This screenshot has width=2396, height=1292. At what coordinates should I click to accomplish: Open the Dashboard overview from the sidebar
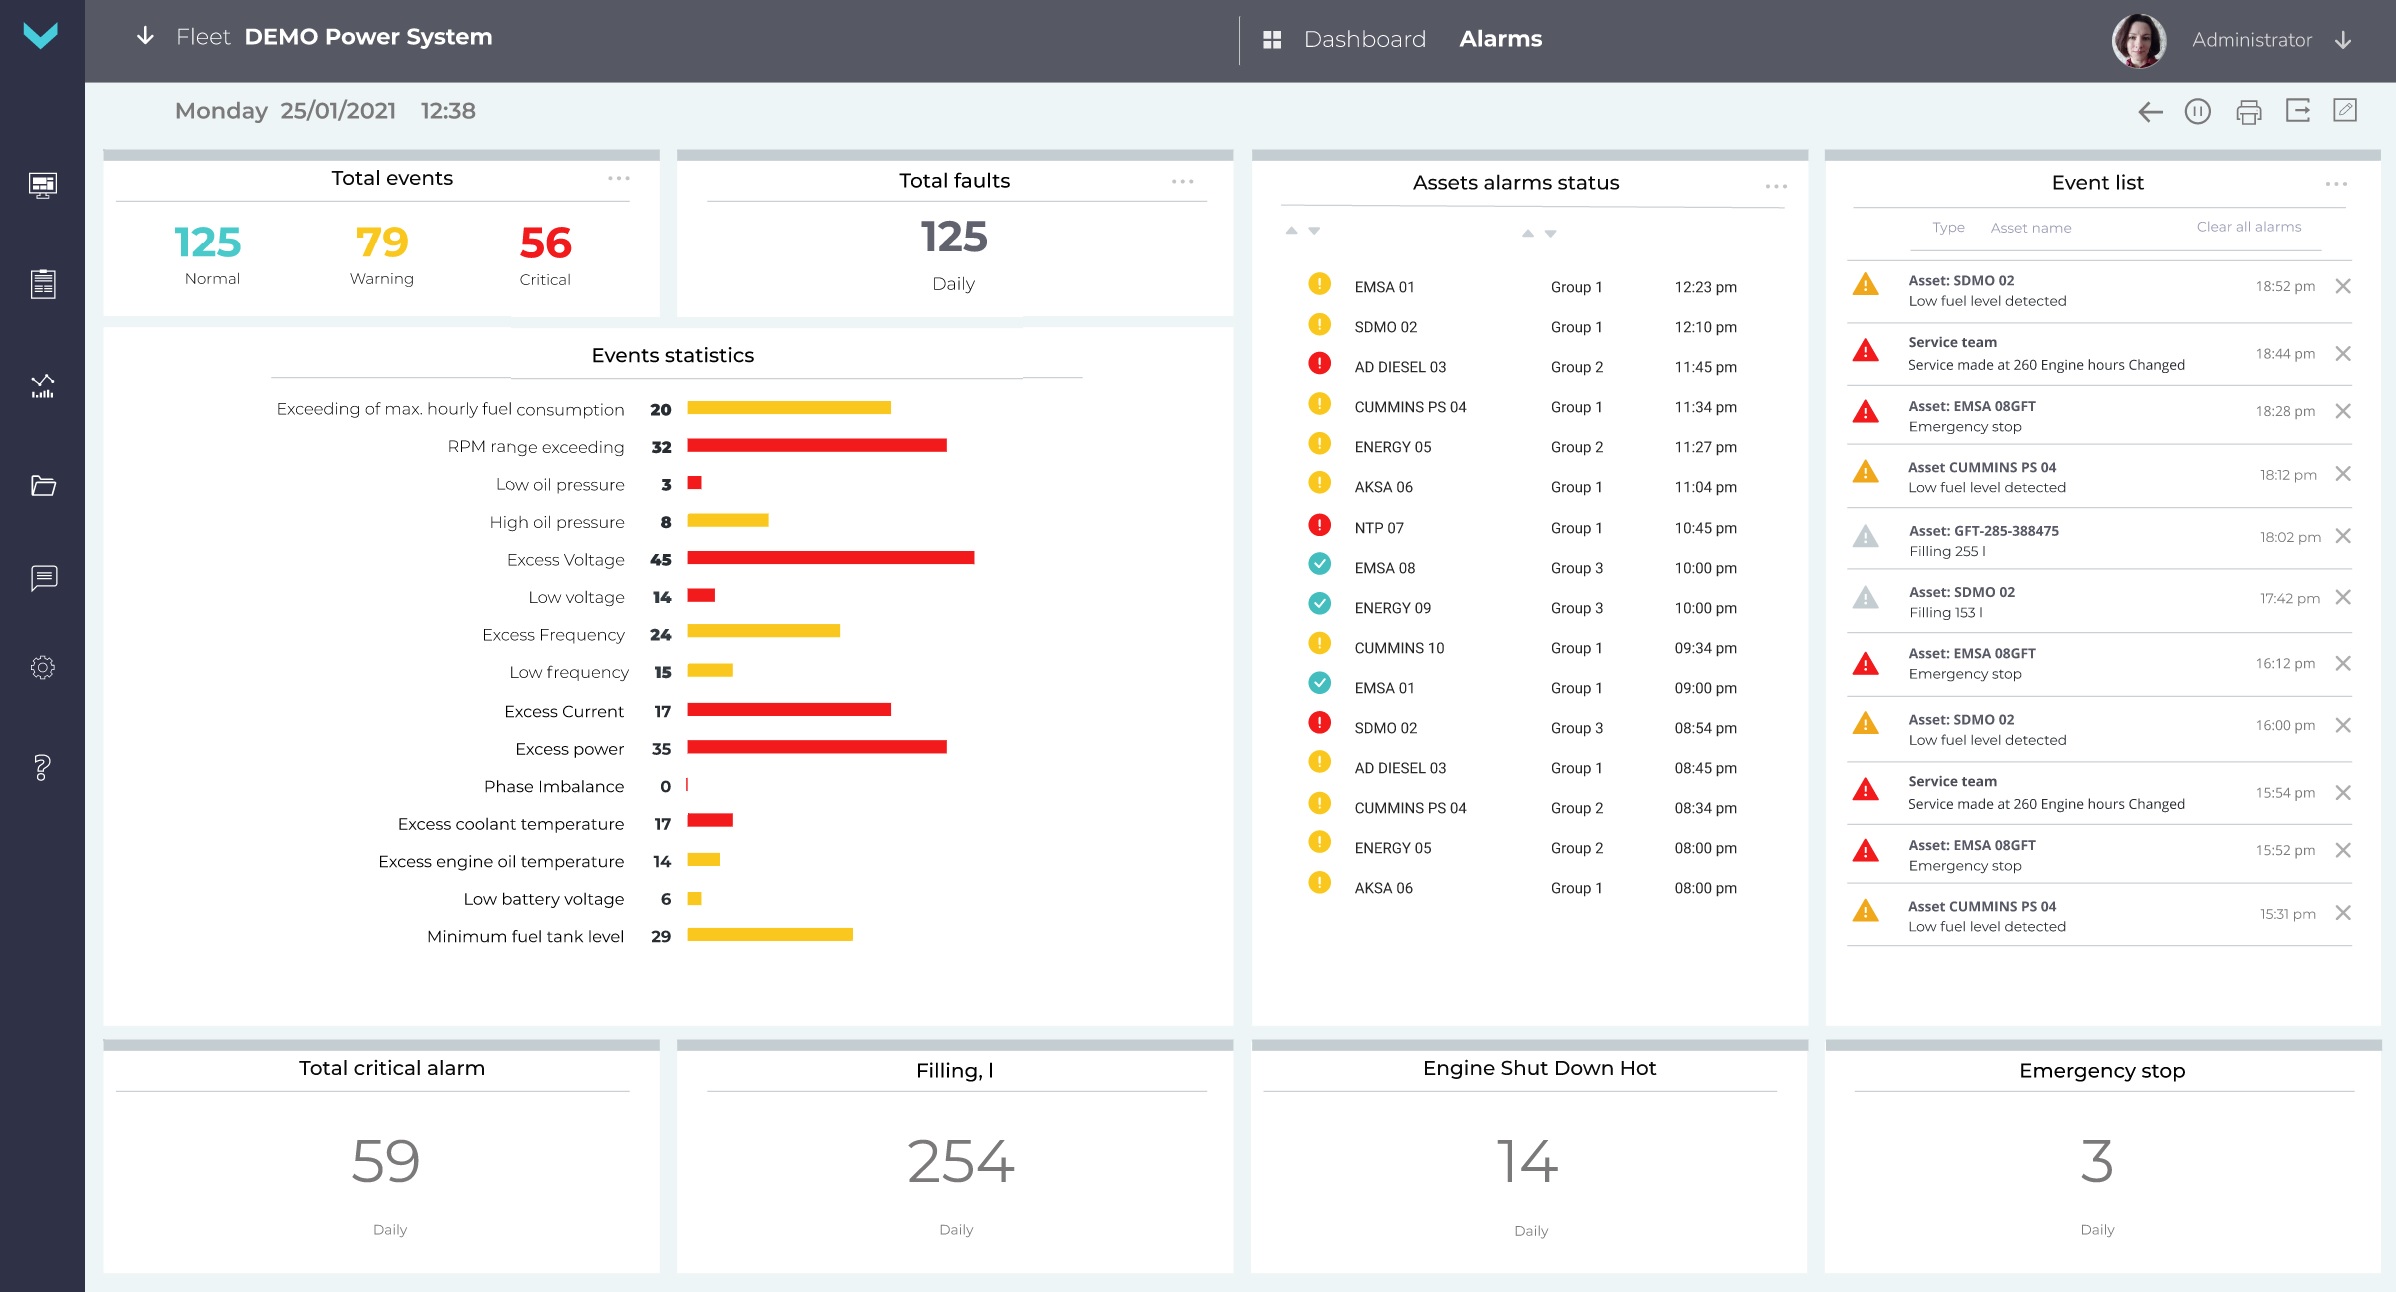42,186
